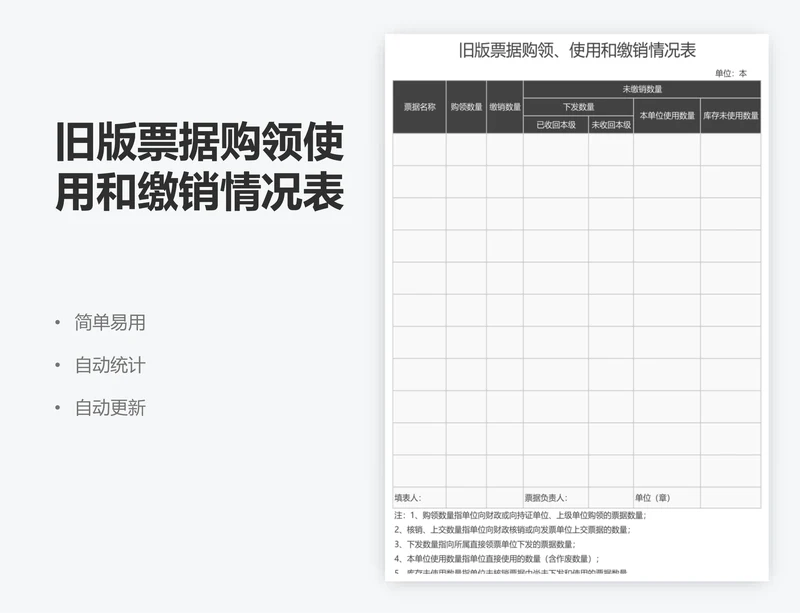Select the 本单位使用数量 header cell
Image resolution: width=800 pixels, height=613 pixels.
point(667,115)
